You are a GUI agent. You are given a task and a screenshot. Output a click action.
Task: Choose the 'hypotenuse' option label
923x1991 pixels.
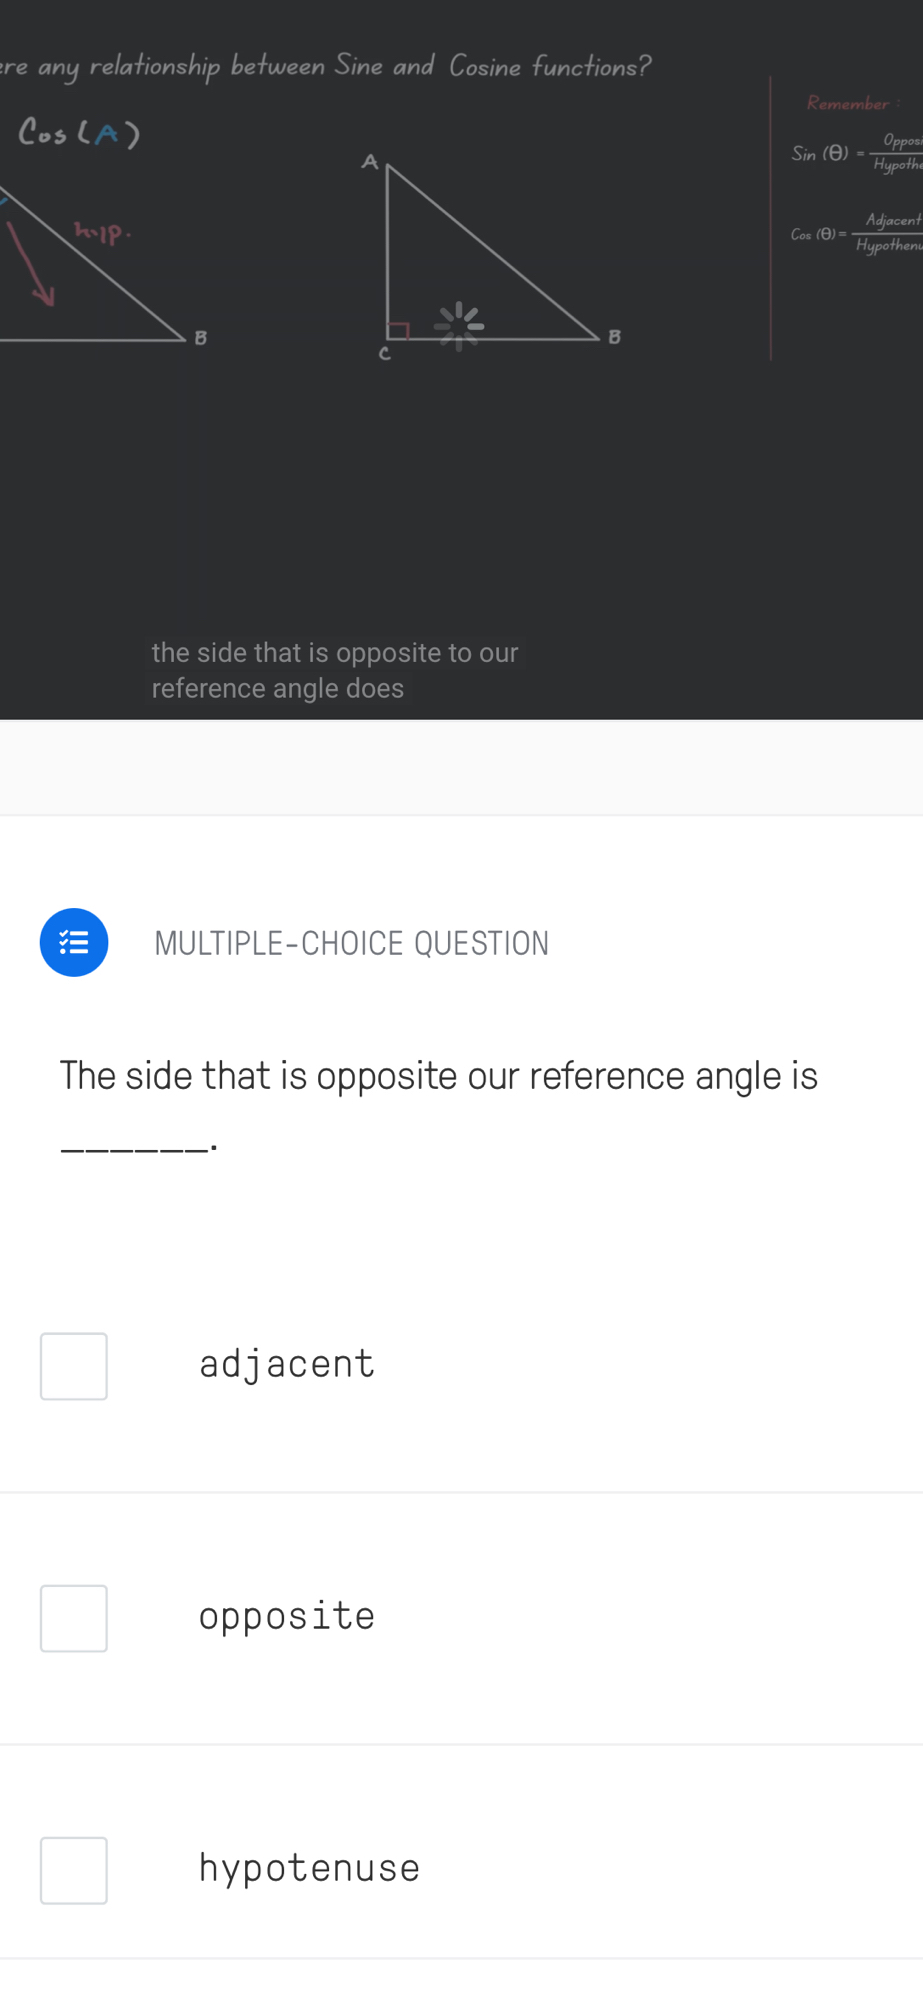click(309, 1868)
